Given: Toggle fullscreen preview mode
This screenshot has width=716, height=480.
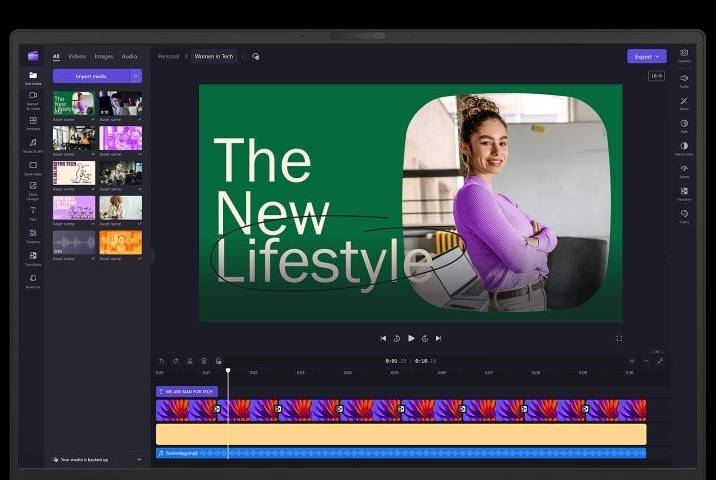Looking at the screenshot, I should [x=619, y=338].
